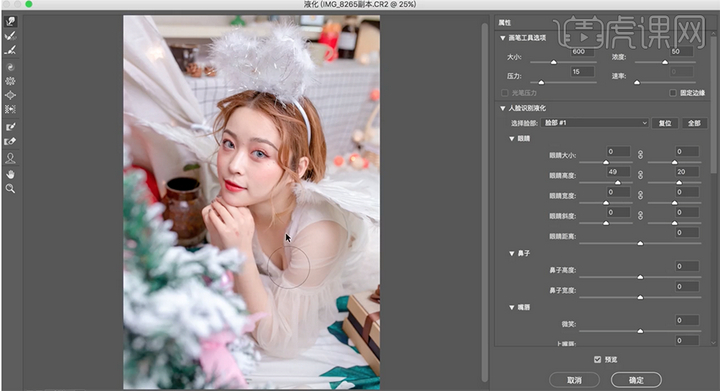Click the 全部 button
720x391 pixels.
694,123
